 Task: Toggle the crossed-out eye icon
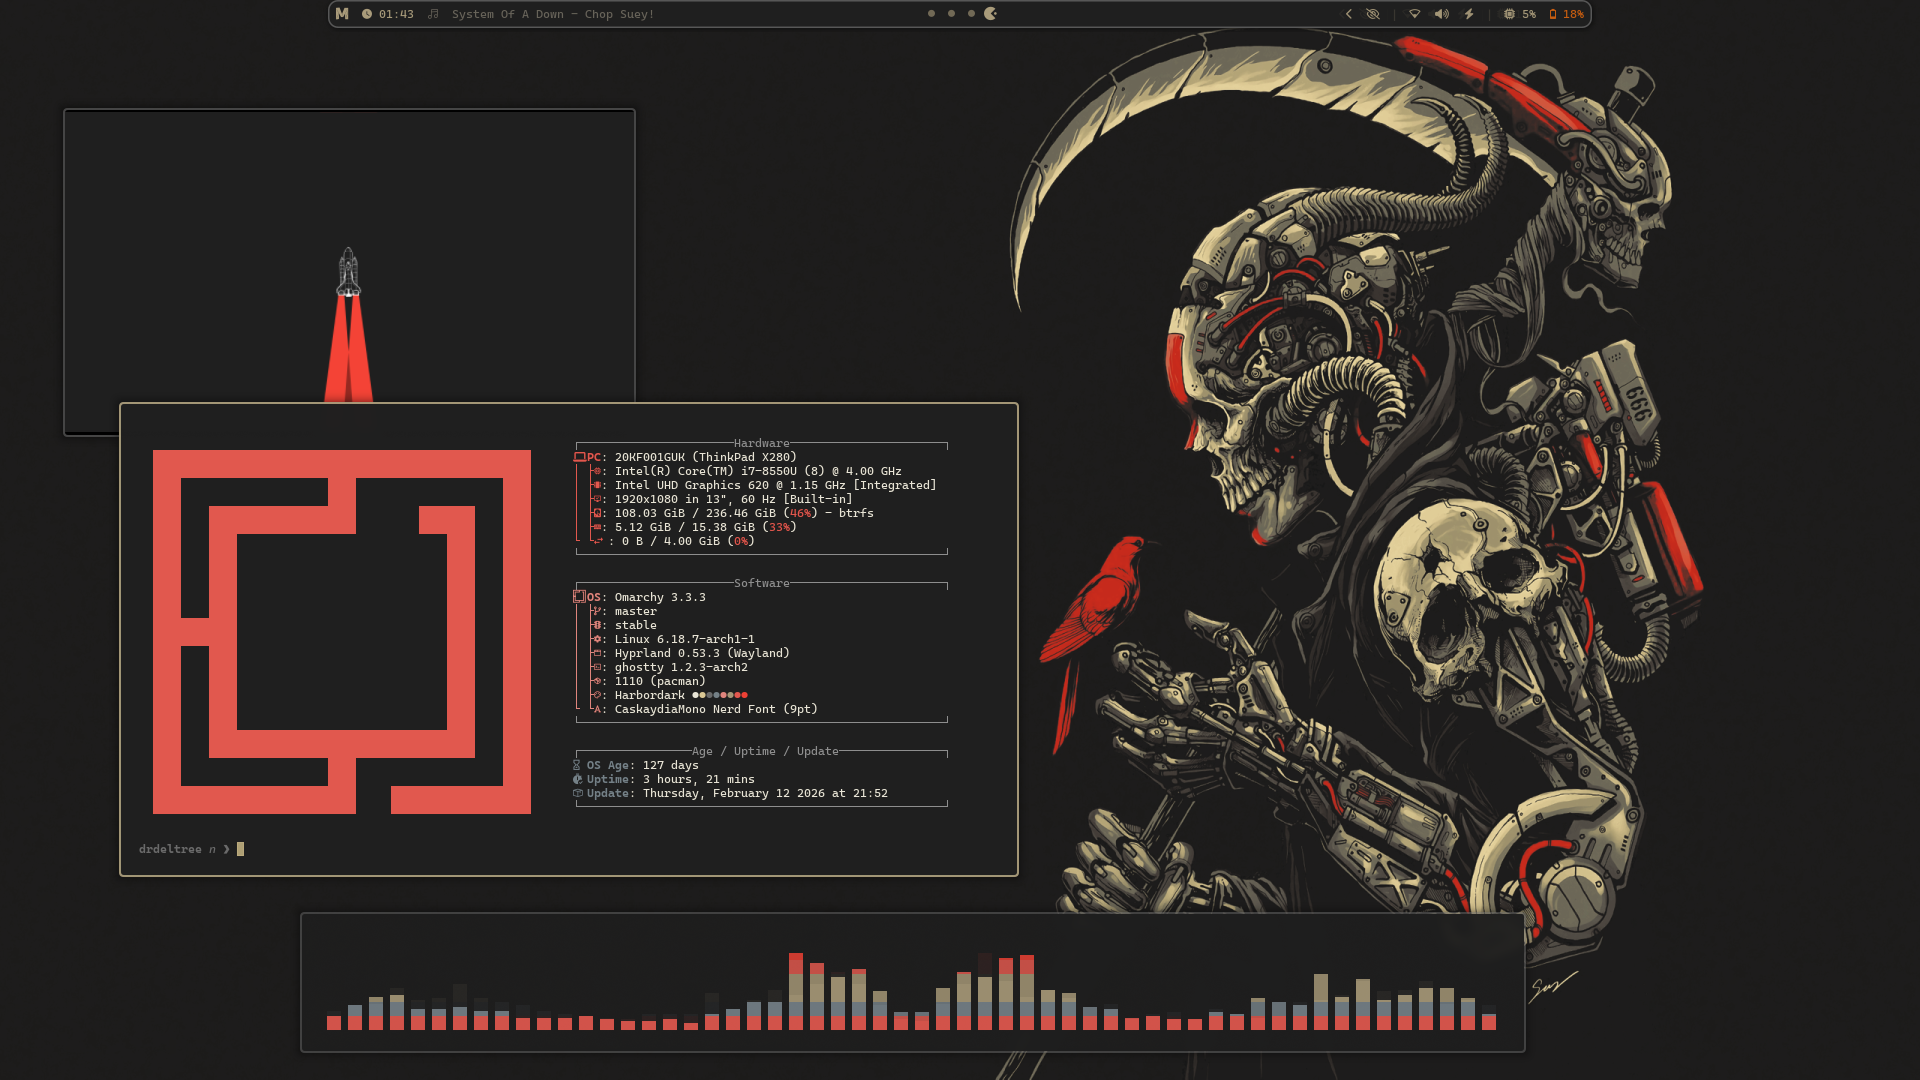(1373, 14)
